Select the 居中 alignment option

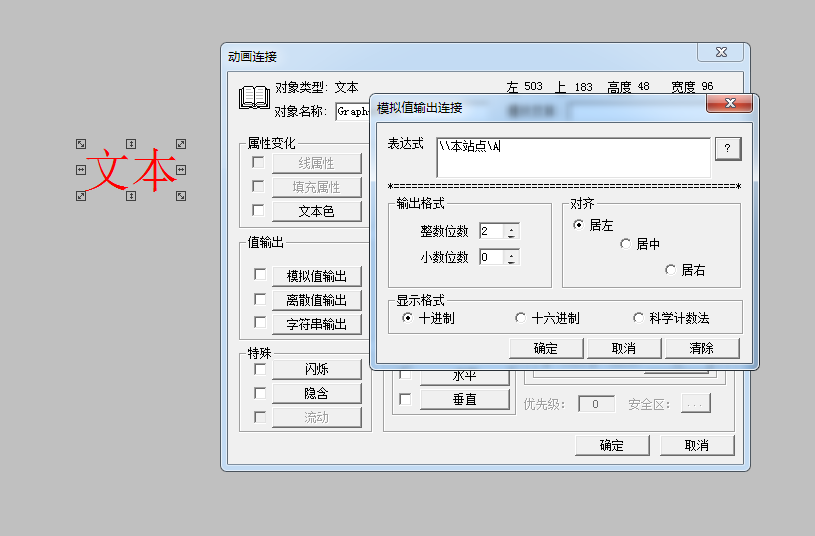pos(625,243)
